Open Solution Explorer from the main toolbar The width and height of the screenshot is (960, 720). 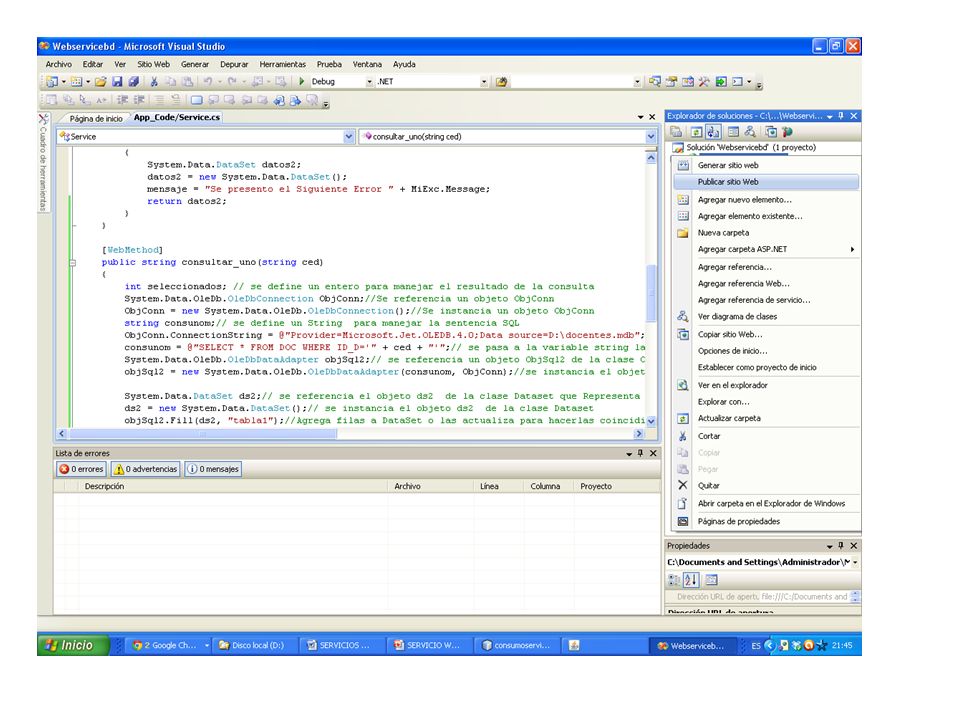point(654,81)
